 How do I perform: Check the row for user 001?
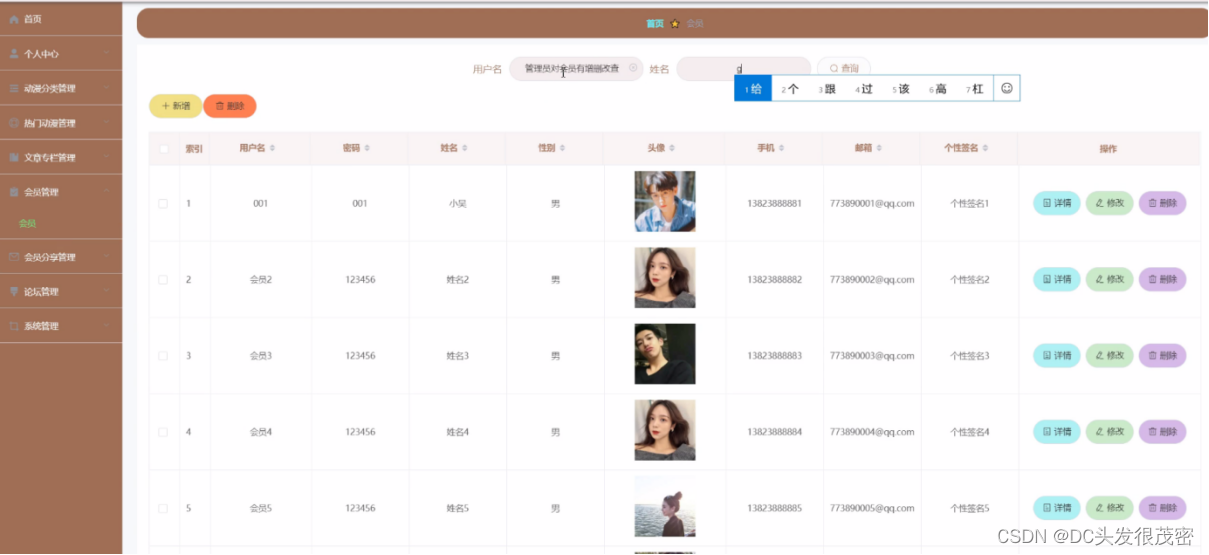click(164, 203)
